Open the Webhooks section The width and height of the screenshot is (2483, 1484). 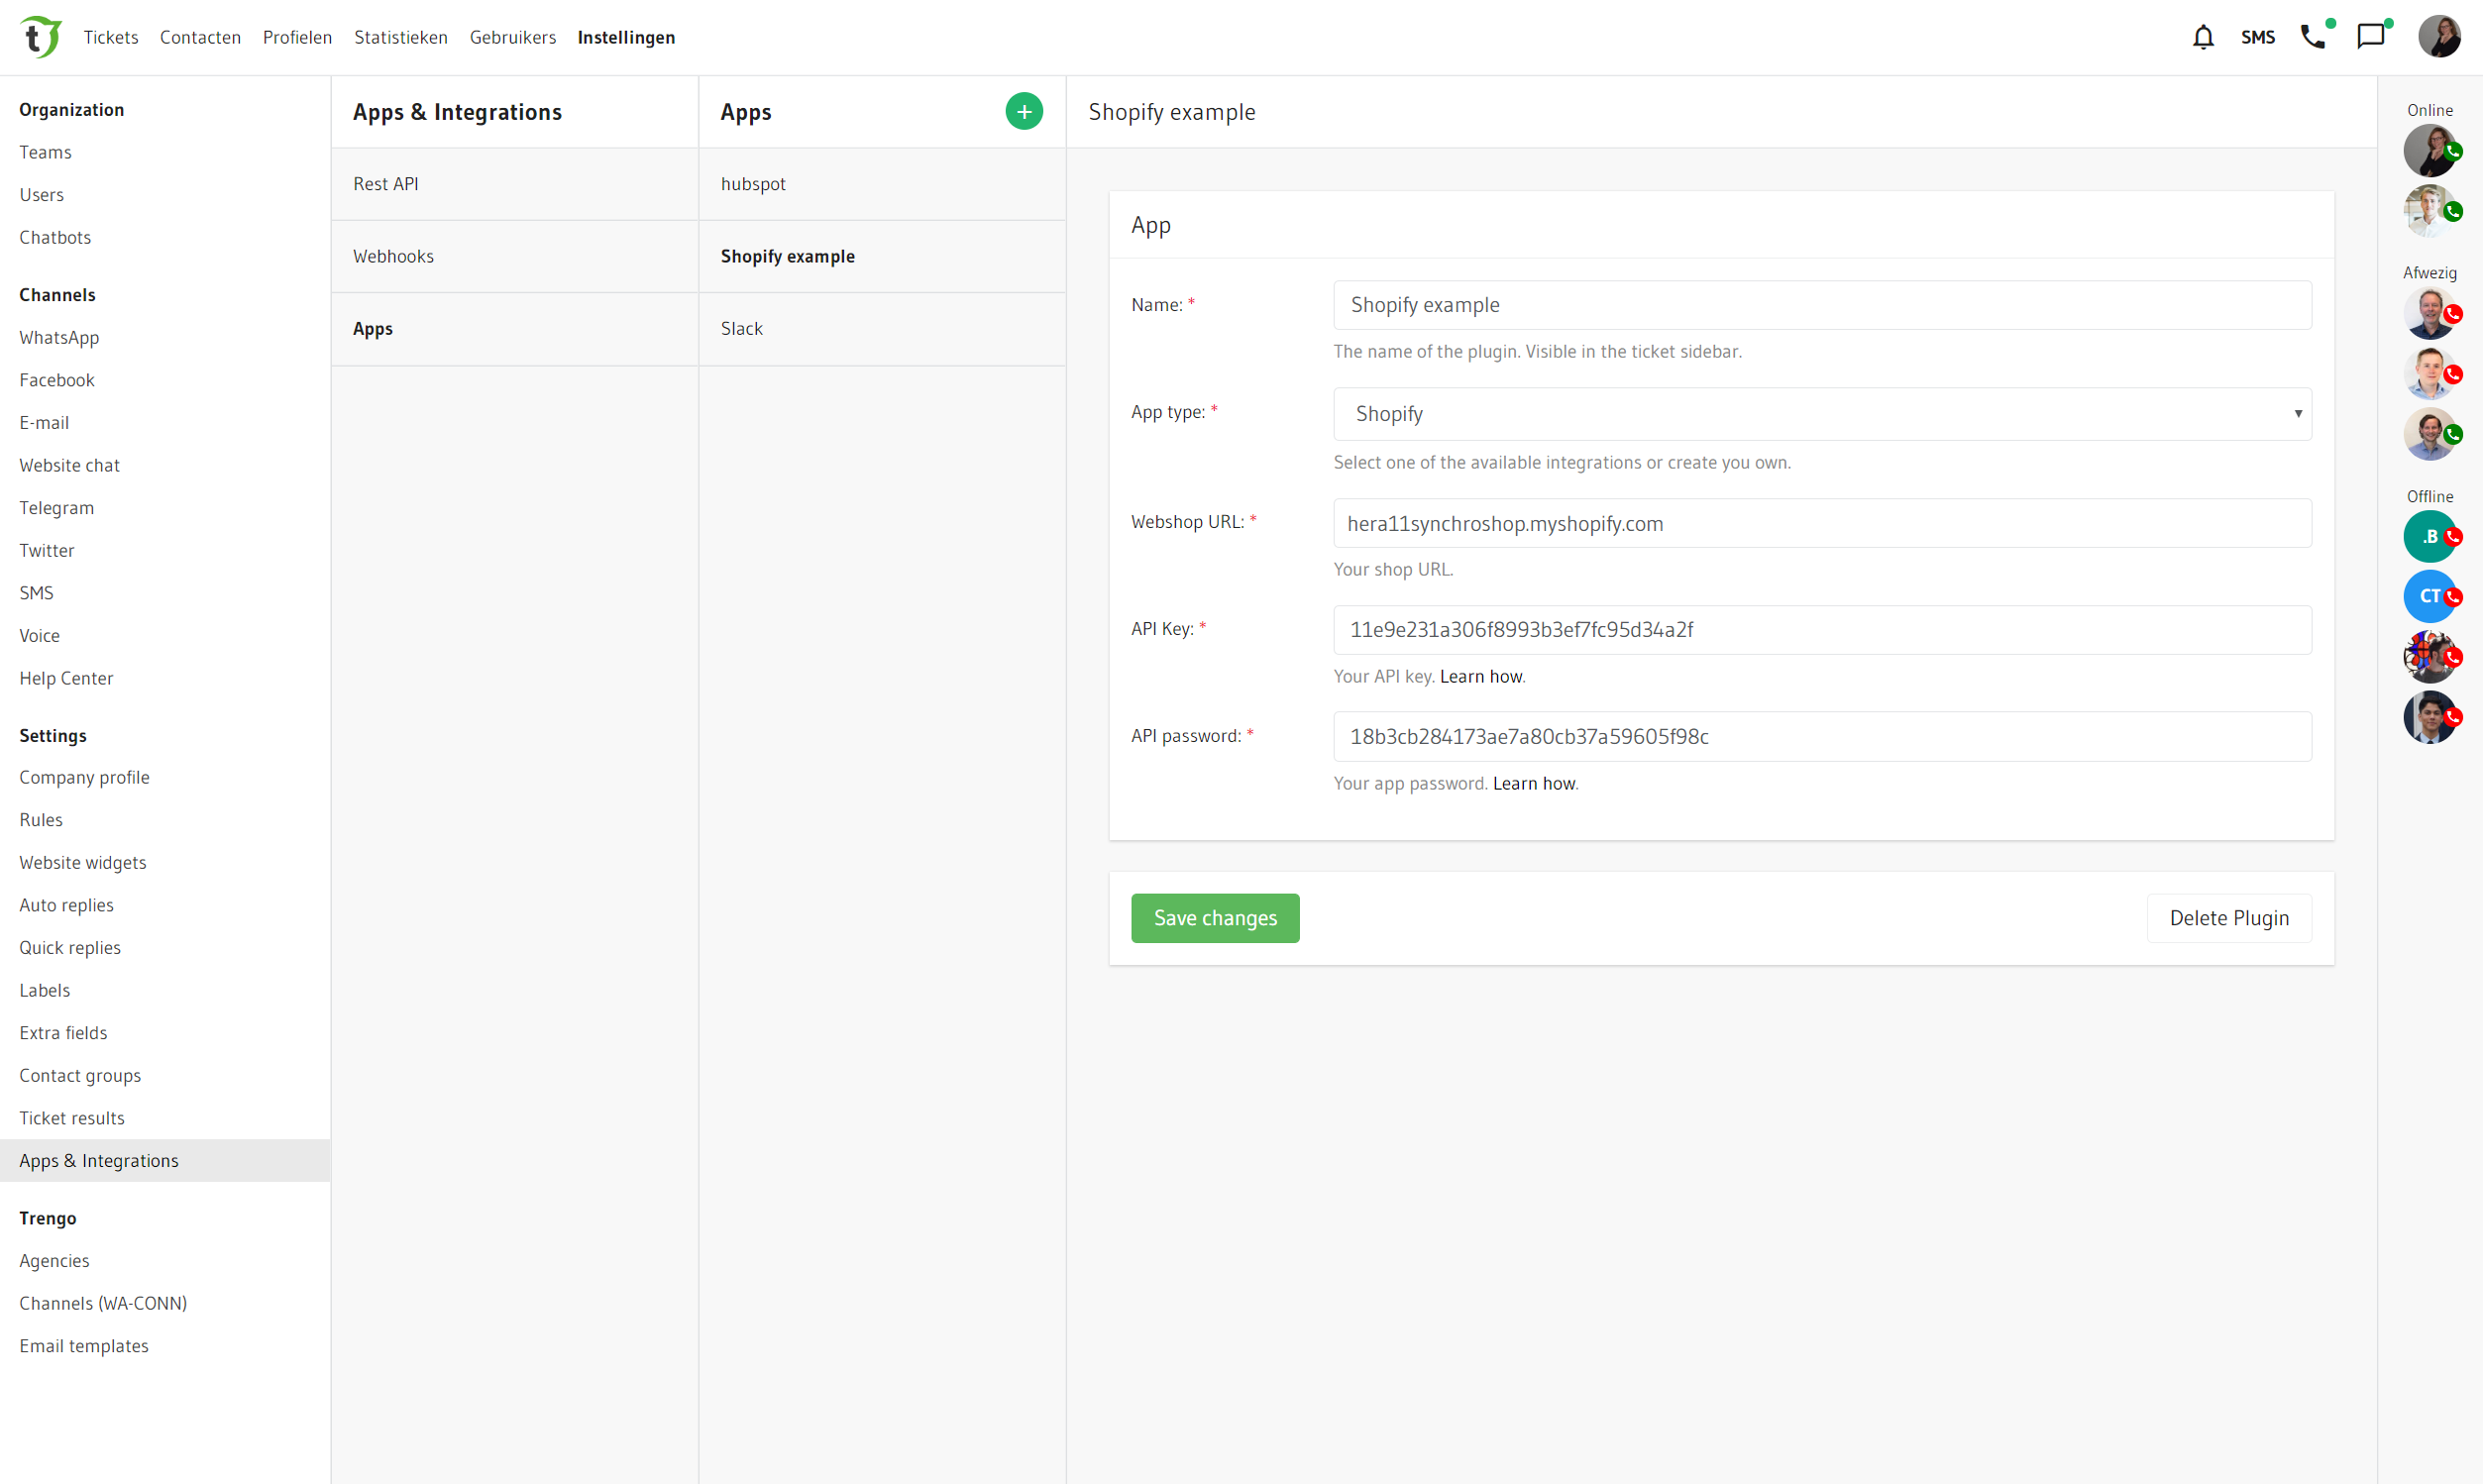pyautogui.click(x=393, y=256)
